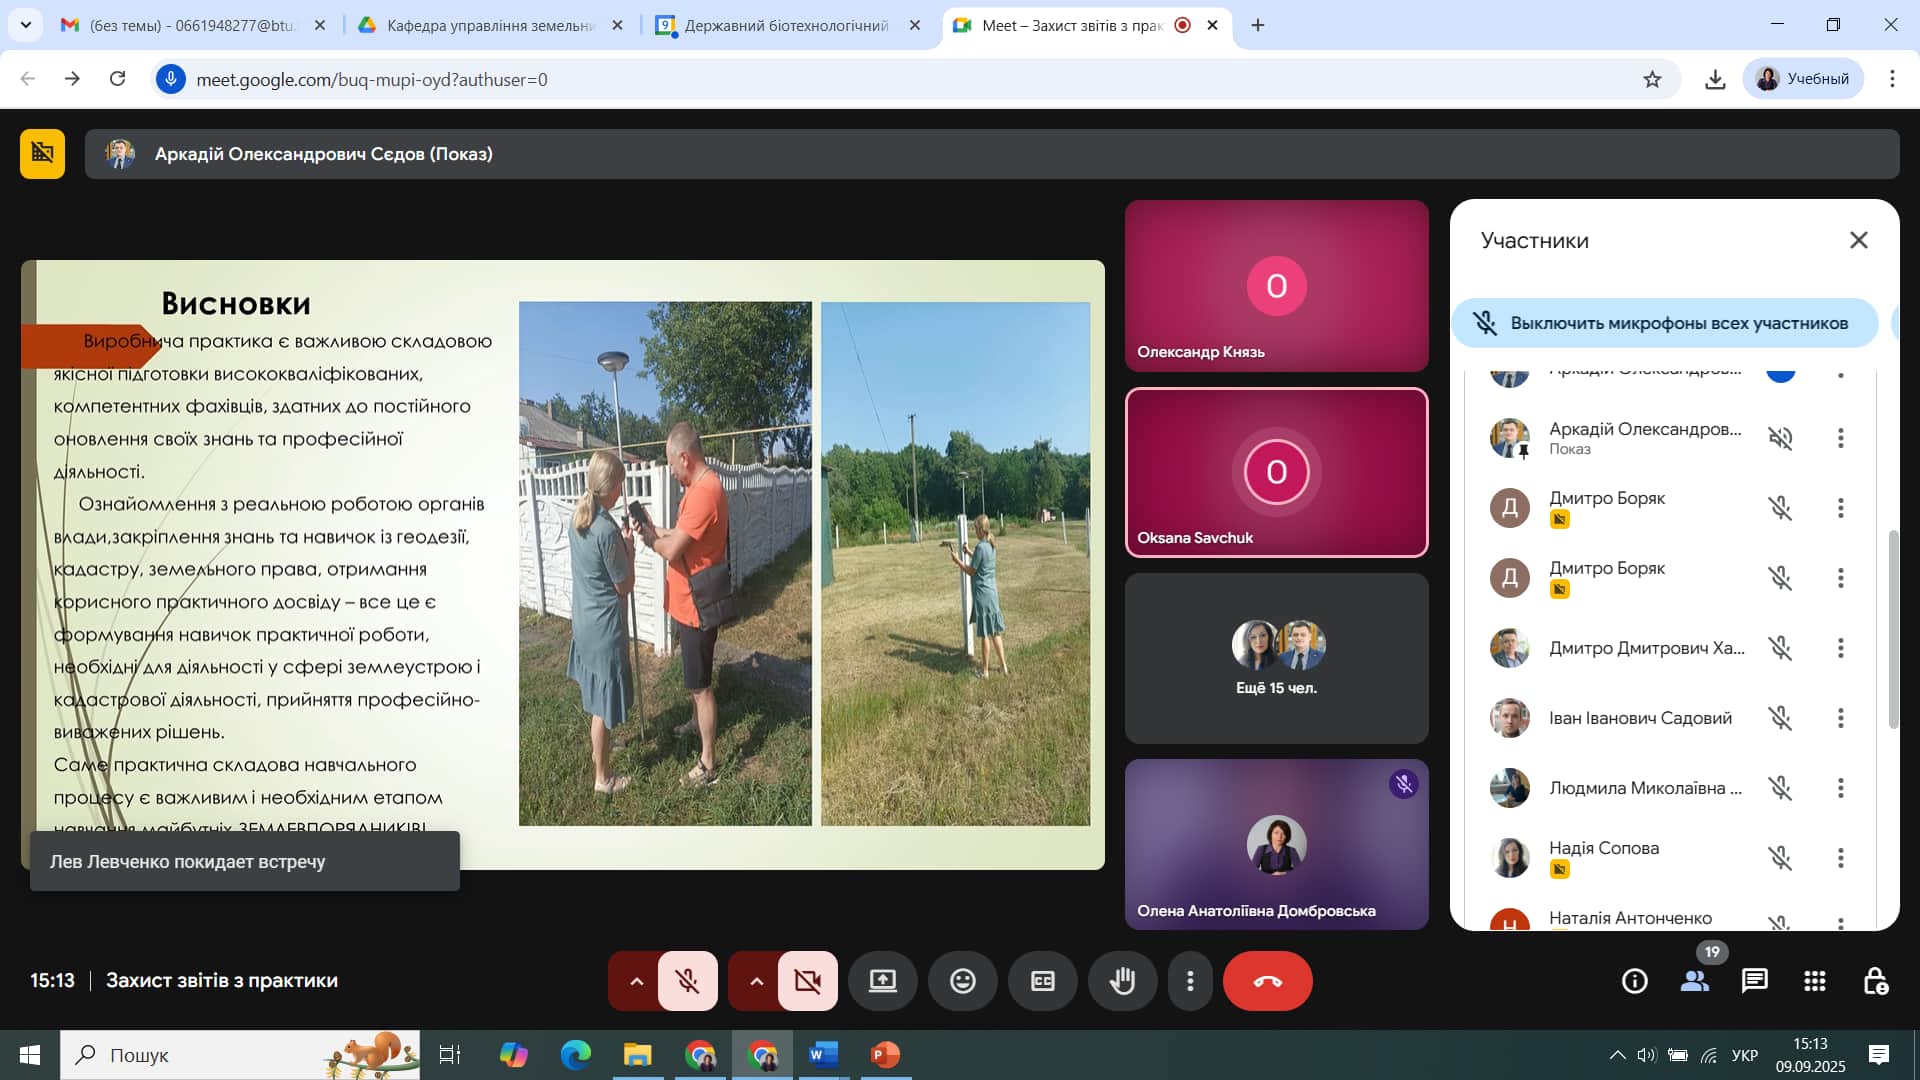Viewport: 1920px width, 1080px height.
Task: Go back in browser history
Action: pyautogui.click(x=28, y=79)
